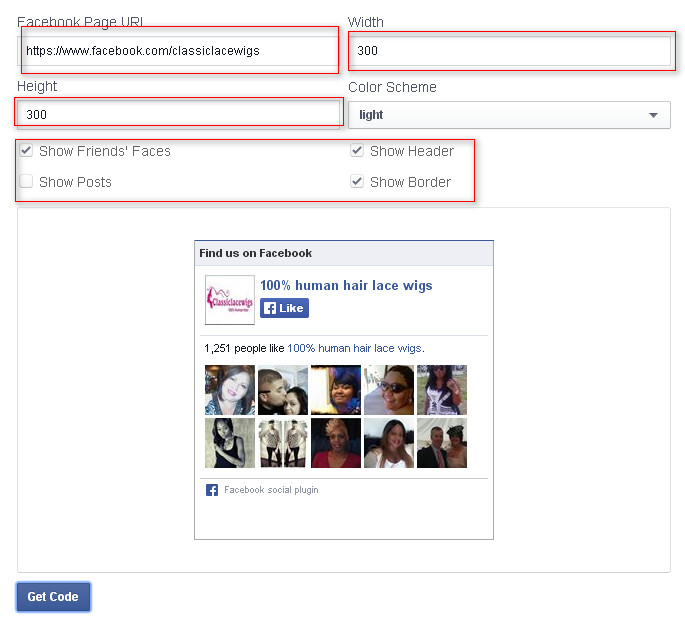Toggle the Show Border checkbox
685x629 pixels.
[357, 181]
